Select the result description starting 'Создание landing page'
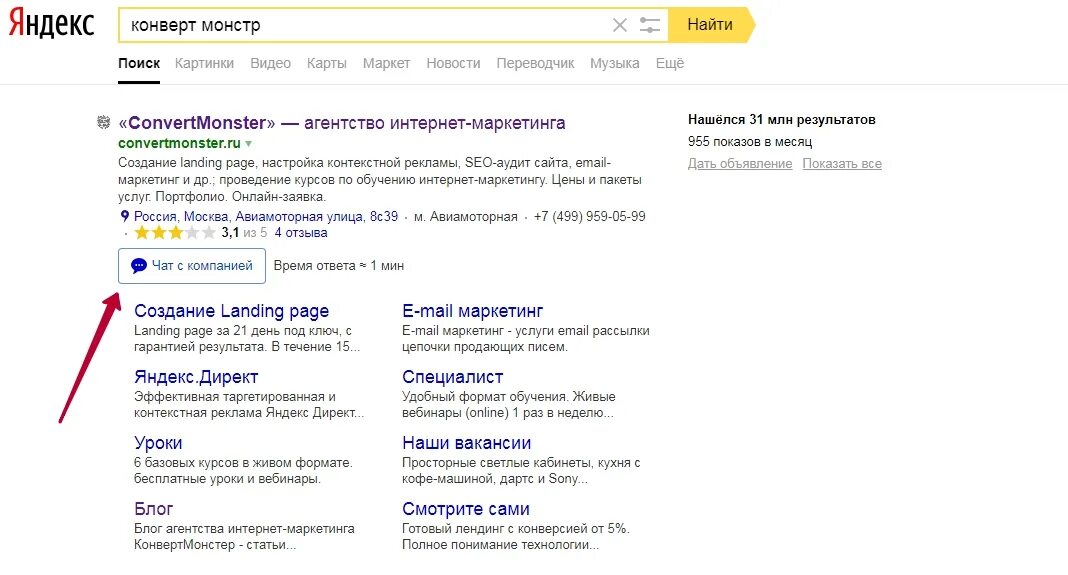This screenshot has width=1068, height=575. (380, 180)
